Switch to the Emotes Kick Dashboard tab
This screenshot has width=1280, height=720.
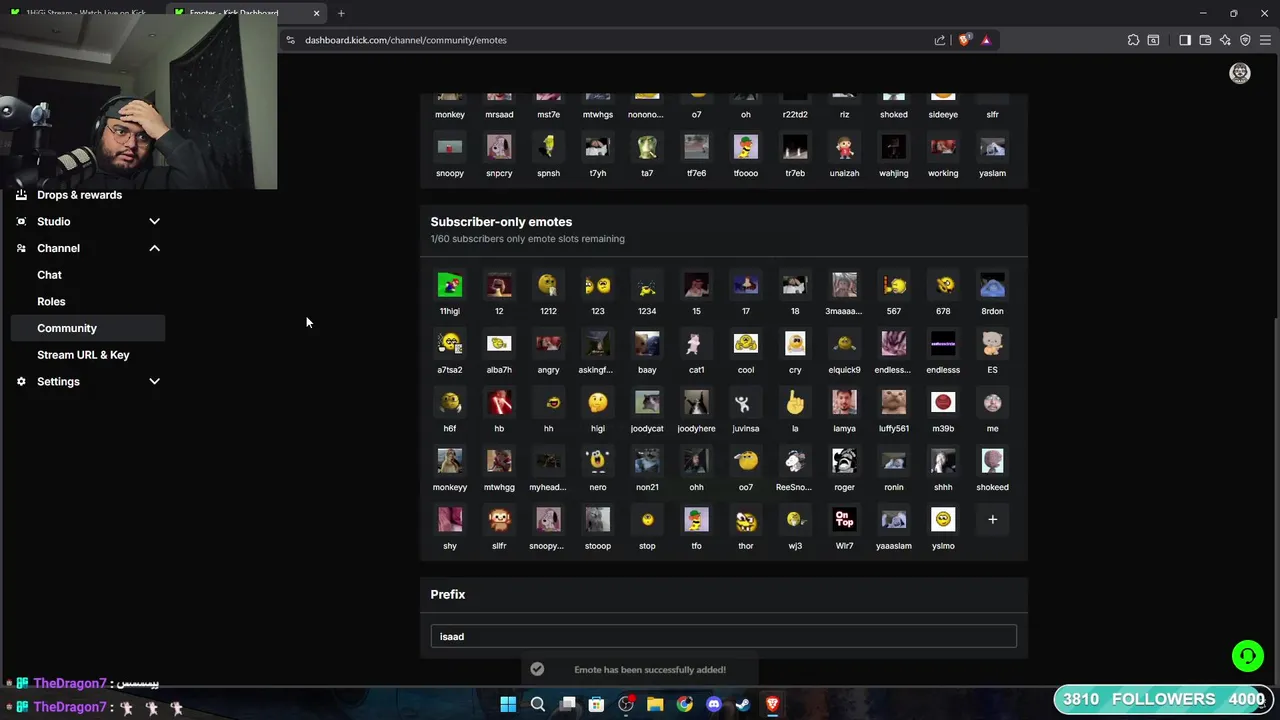click(235, 13)
